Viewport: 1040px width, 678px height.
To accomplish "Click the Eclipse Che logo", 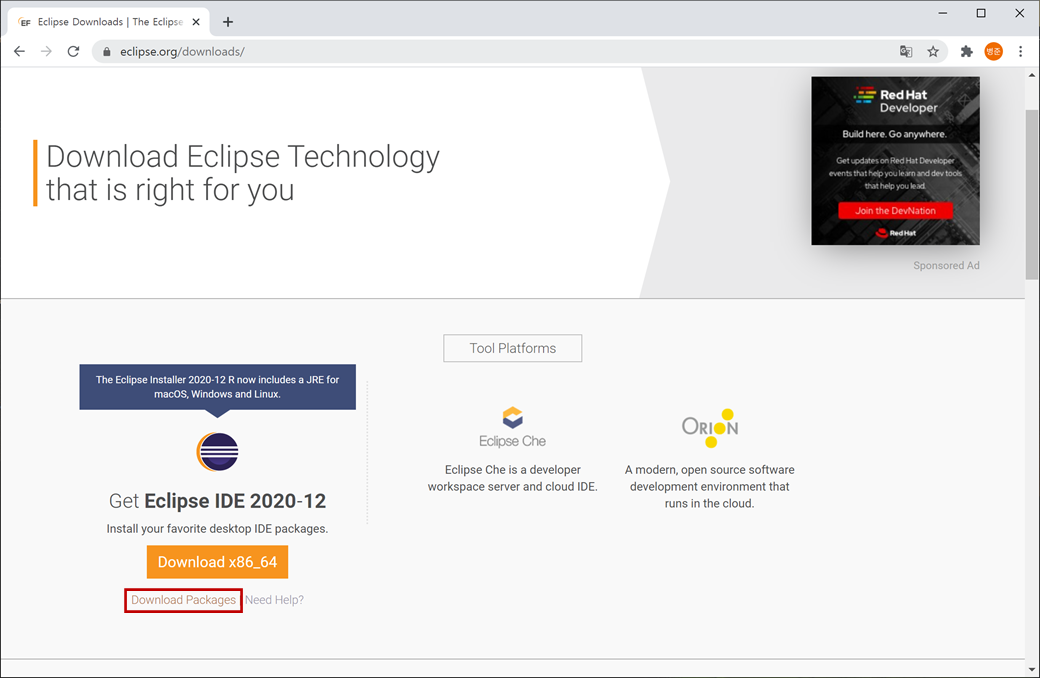I will pyautogui.click(x=512, y=428).
